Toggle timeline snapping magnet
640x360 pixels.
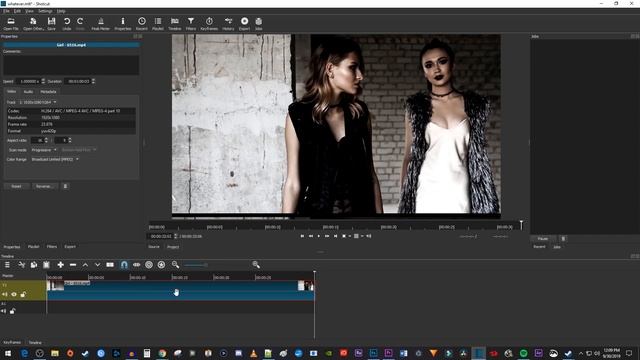tap(124, 265)
